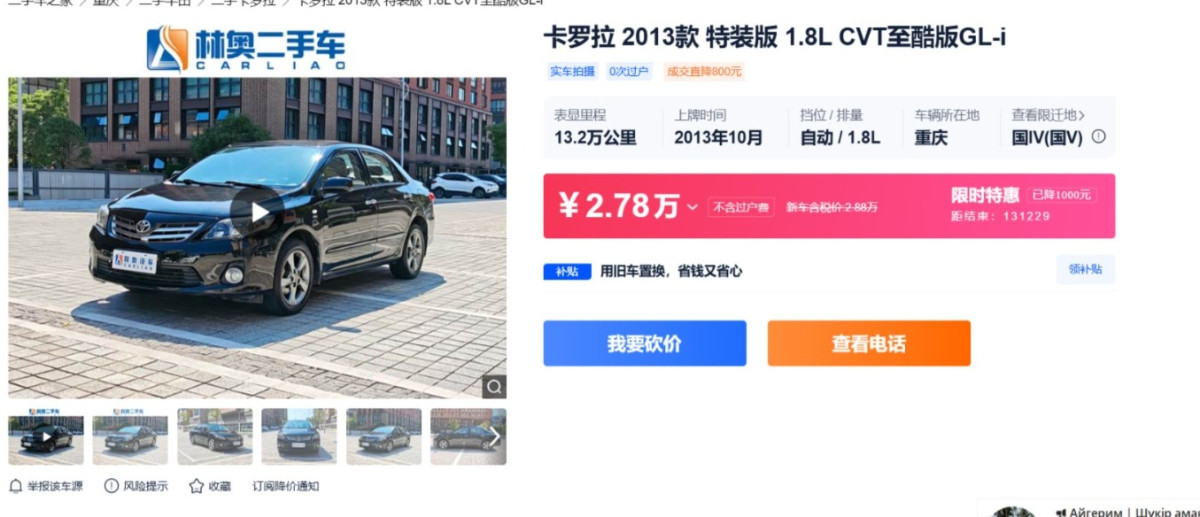Play the car video on main photo
The image size is (1200, 517).
pos(259,212)
